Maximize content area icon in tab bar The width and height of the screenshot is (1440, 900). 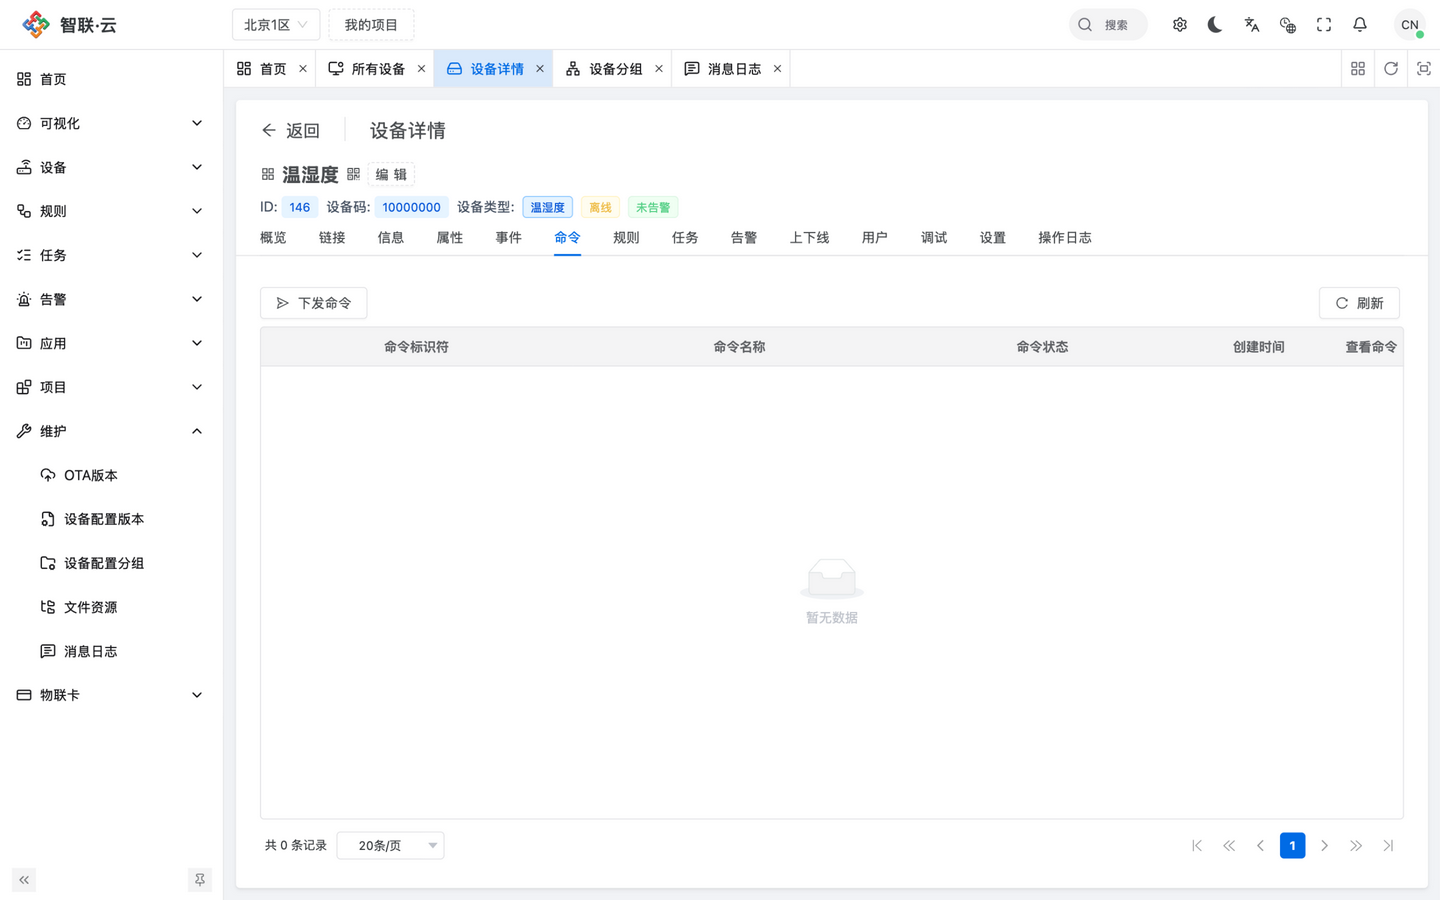tap(1424, 69)
